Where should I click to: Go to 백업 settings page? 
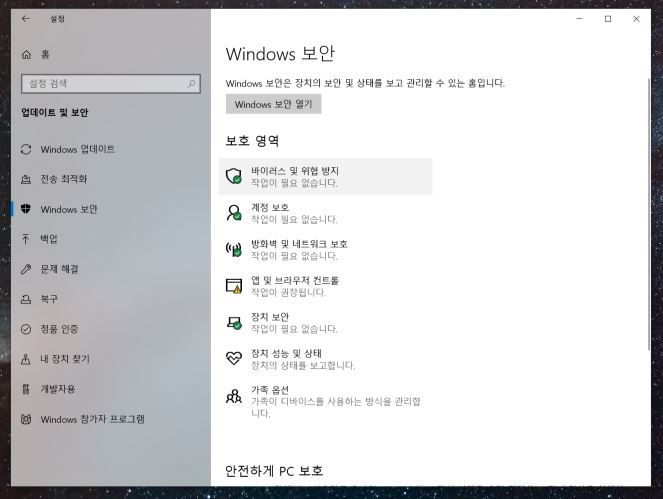point(49,239)
